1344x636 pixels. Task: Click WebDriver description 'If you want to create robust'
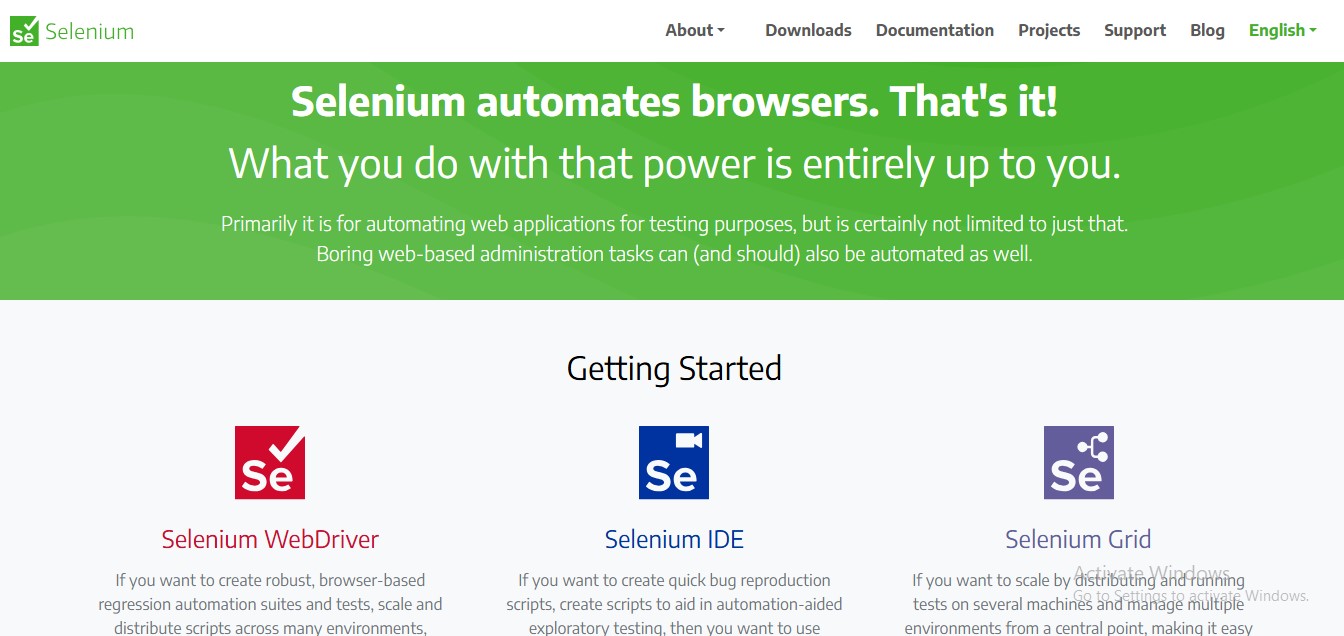click(x=270, y=580)
